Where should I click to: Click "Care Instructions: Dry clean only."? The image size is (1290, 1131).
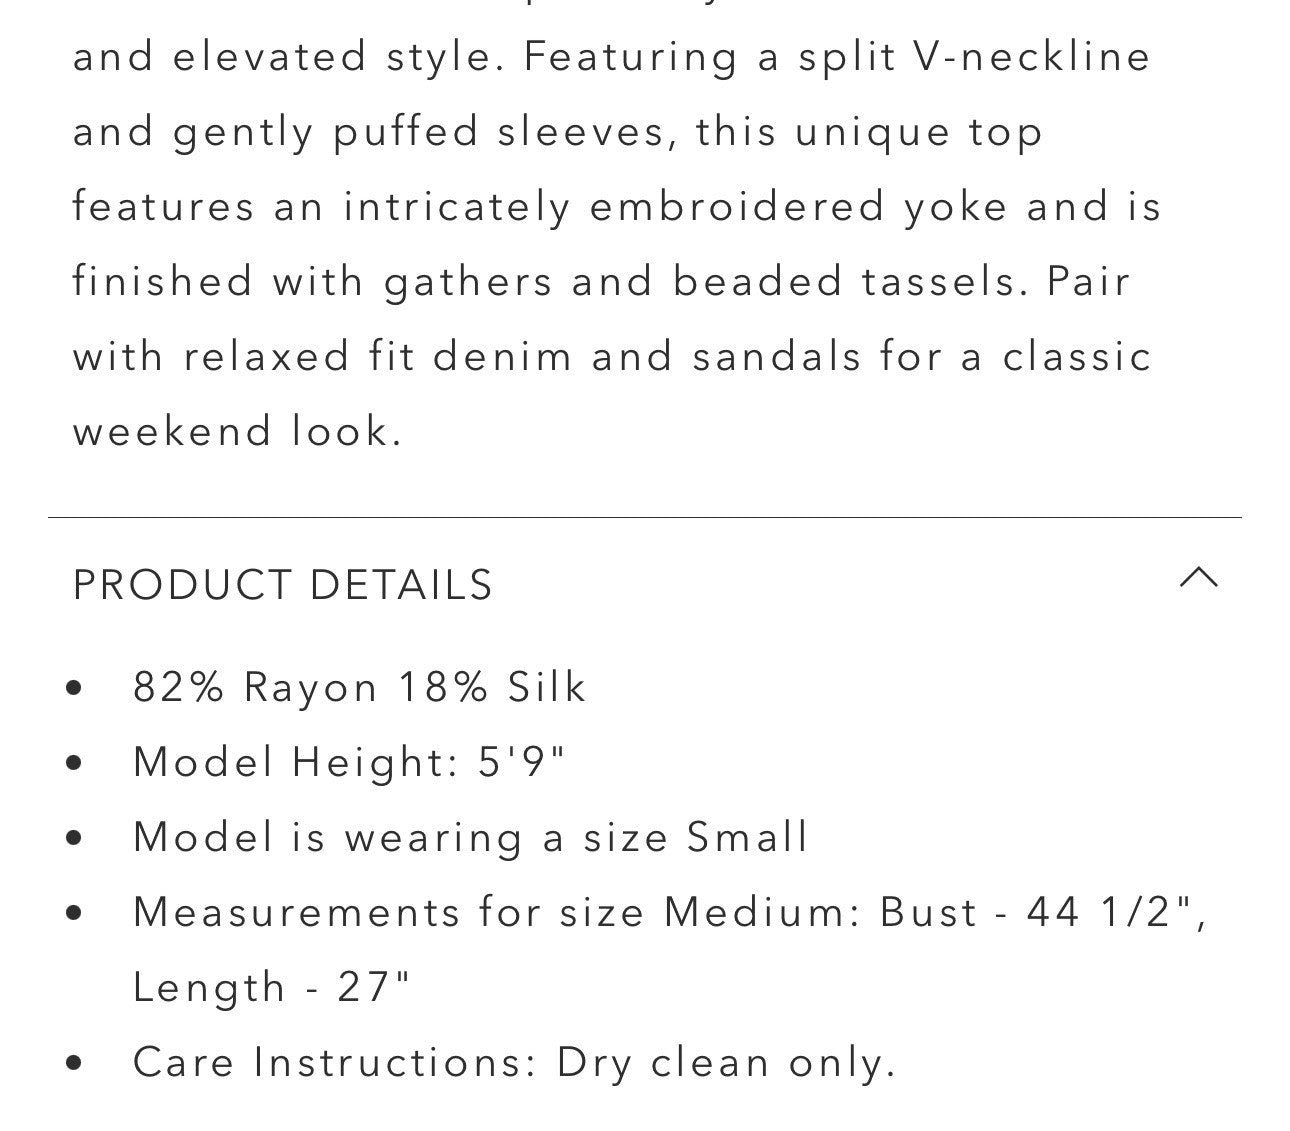coord(514,1063)
